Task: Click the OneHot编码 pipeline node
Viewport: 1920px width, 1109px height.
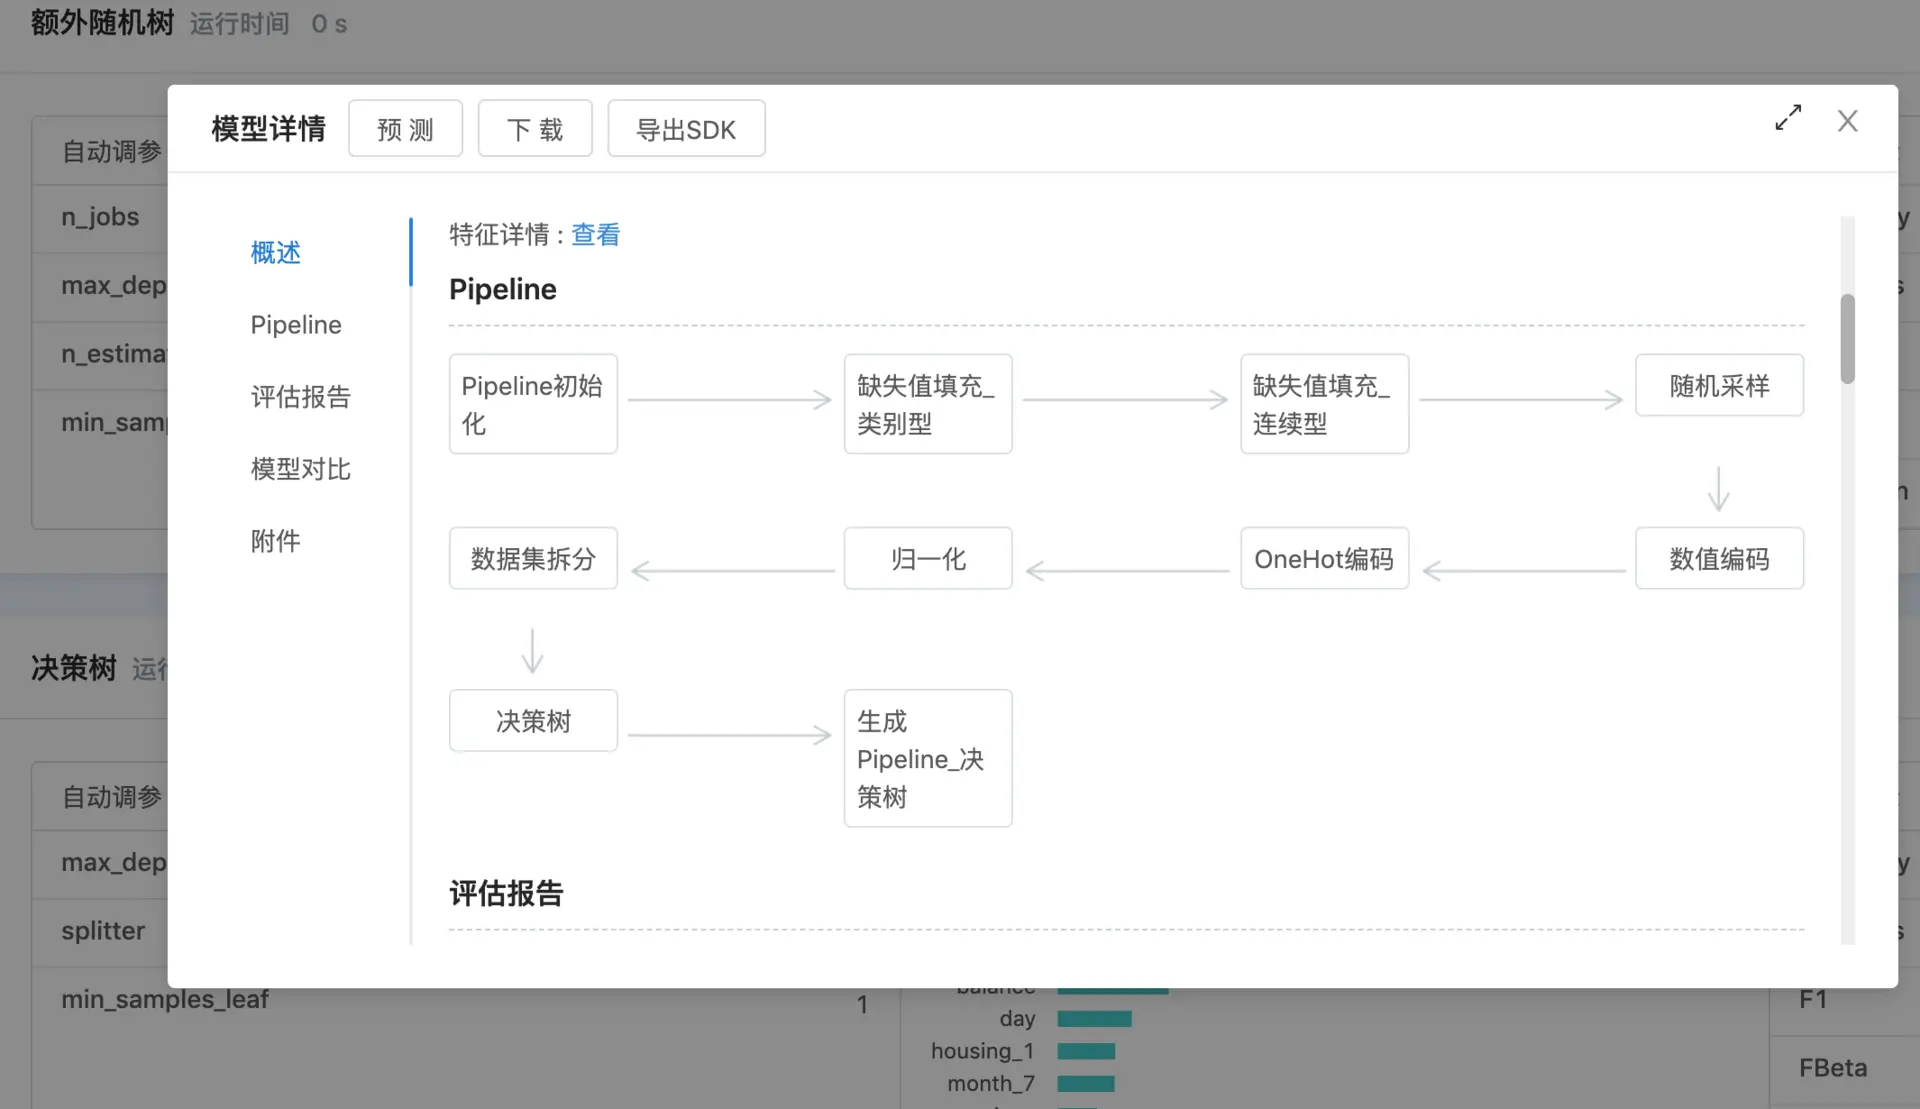Action: pos(1324,559)
